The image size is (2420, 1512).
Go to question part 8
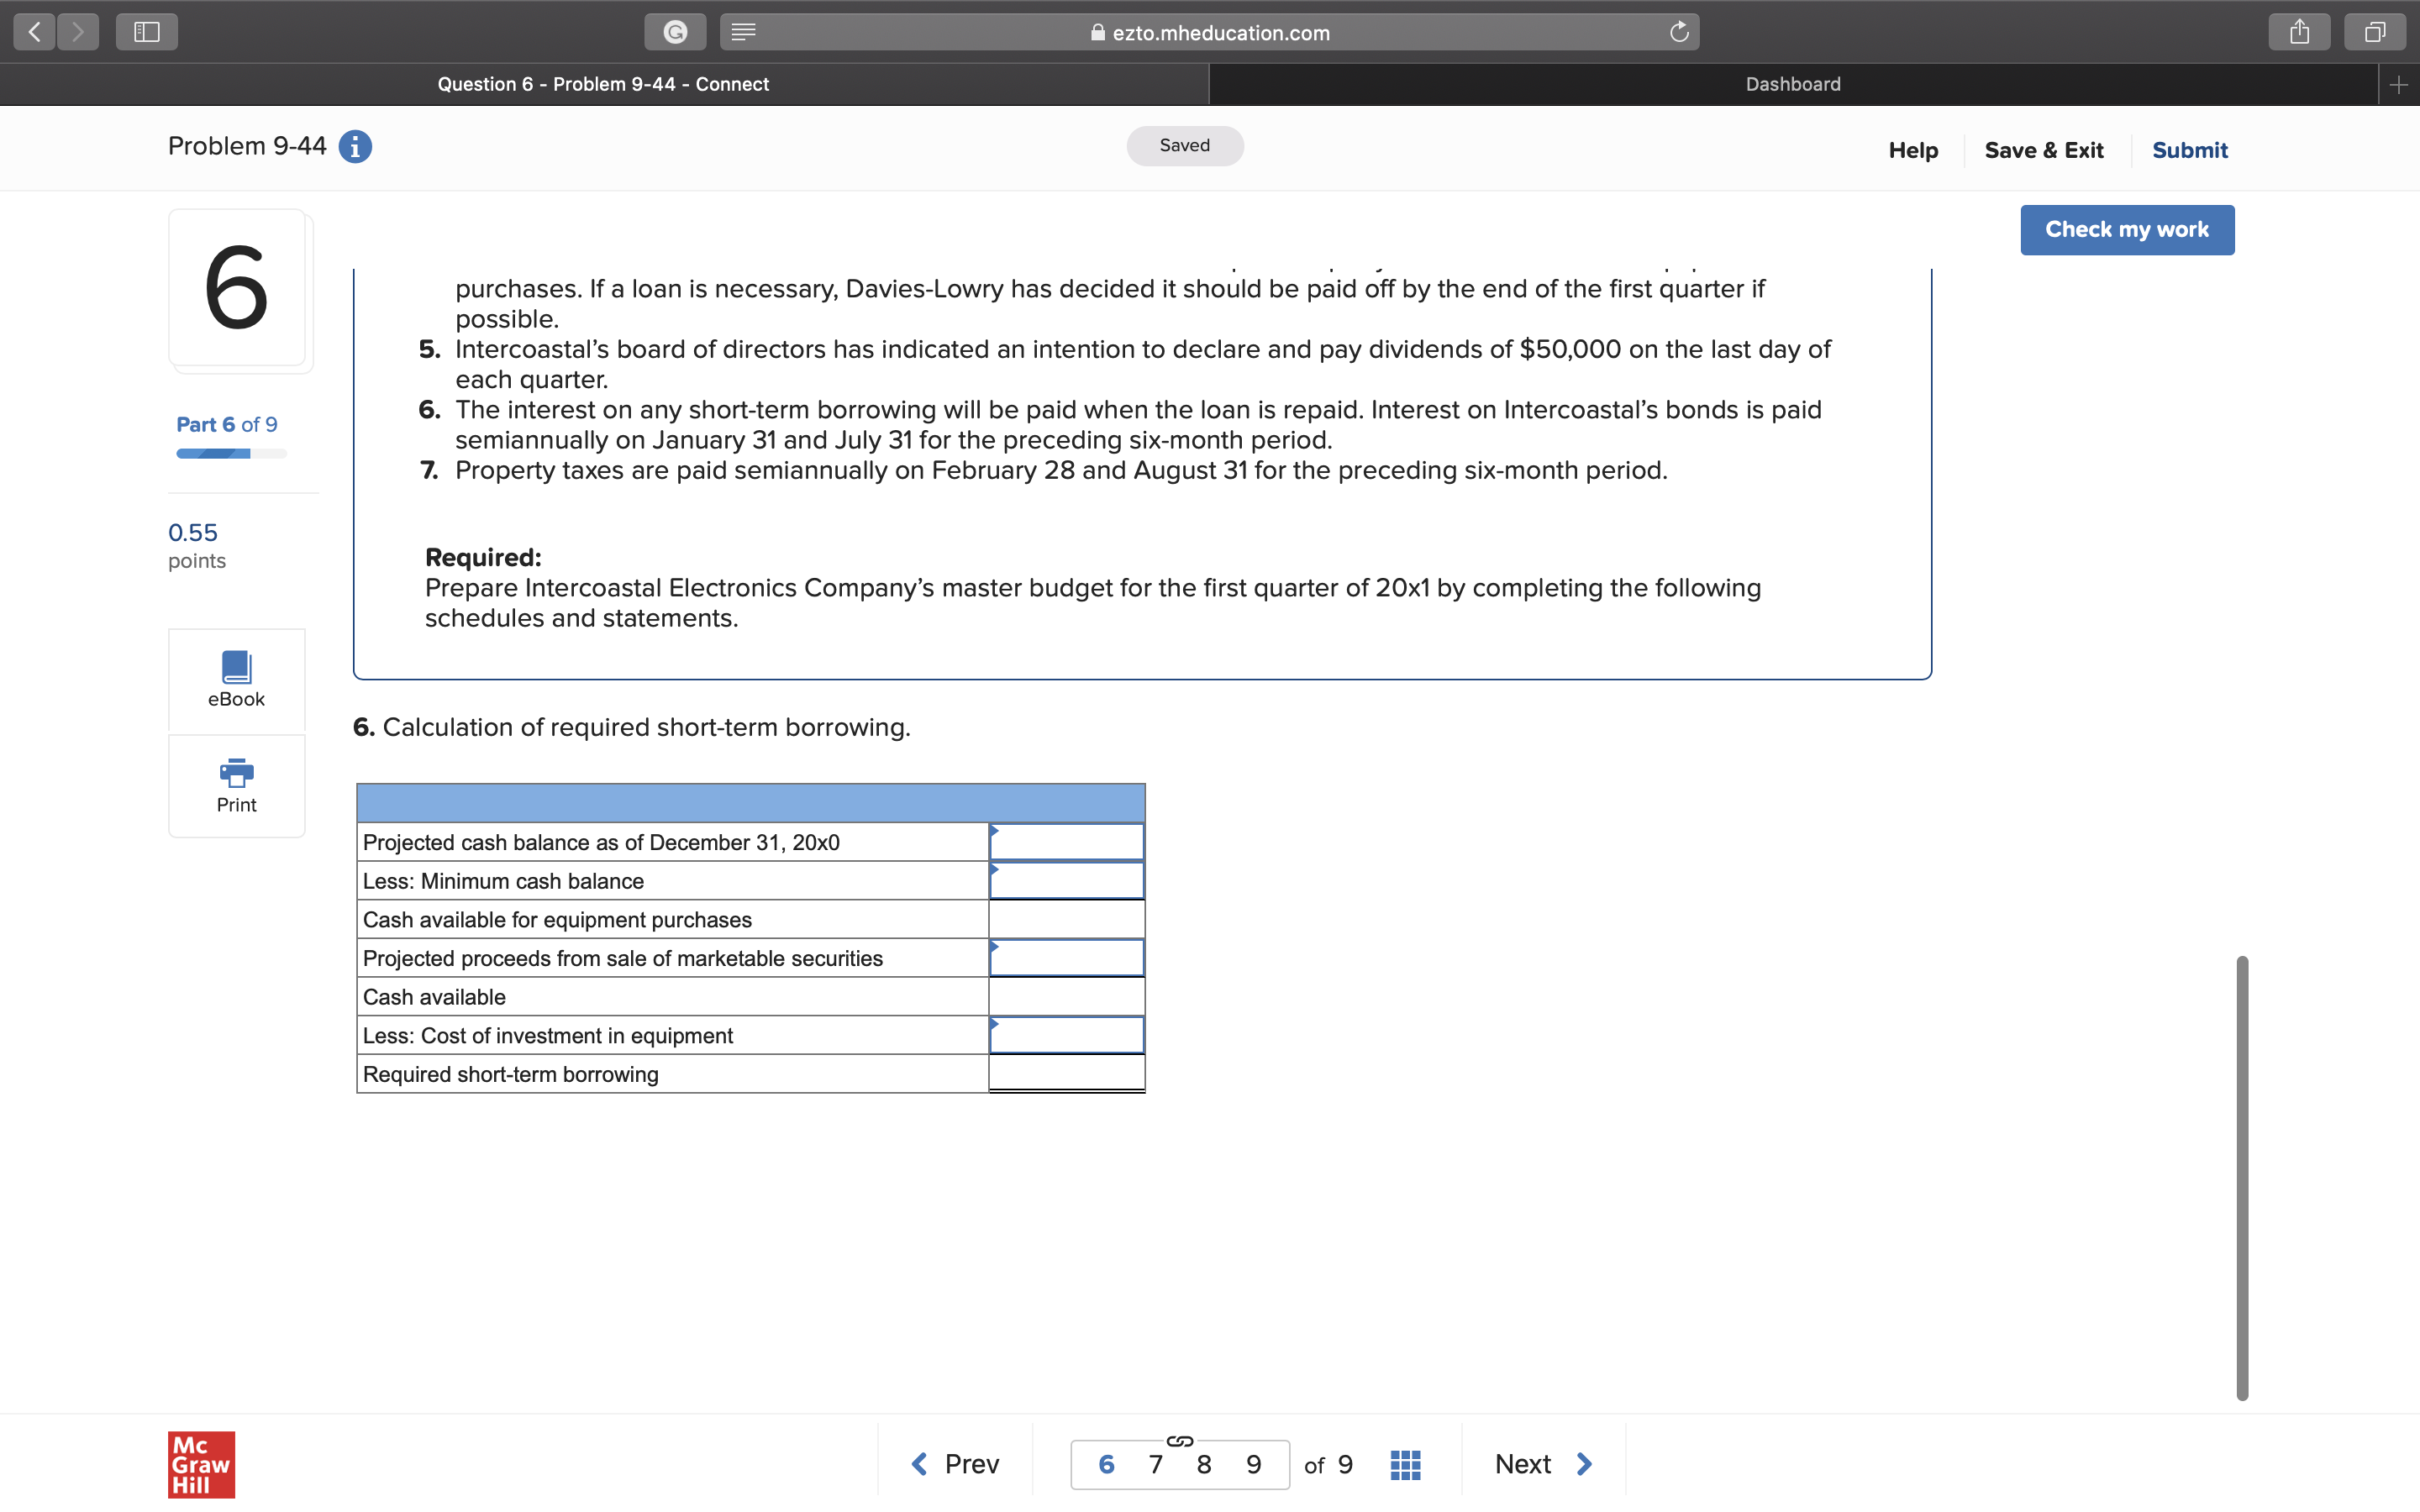tap(1204, 1464)
